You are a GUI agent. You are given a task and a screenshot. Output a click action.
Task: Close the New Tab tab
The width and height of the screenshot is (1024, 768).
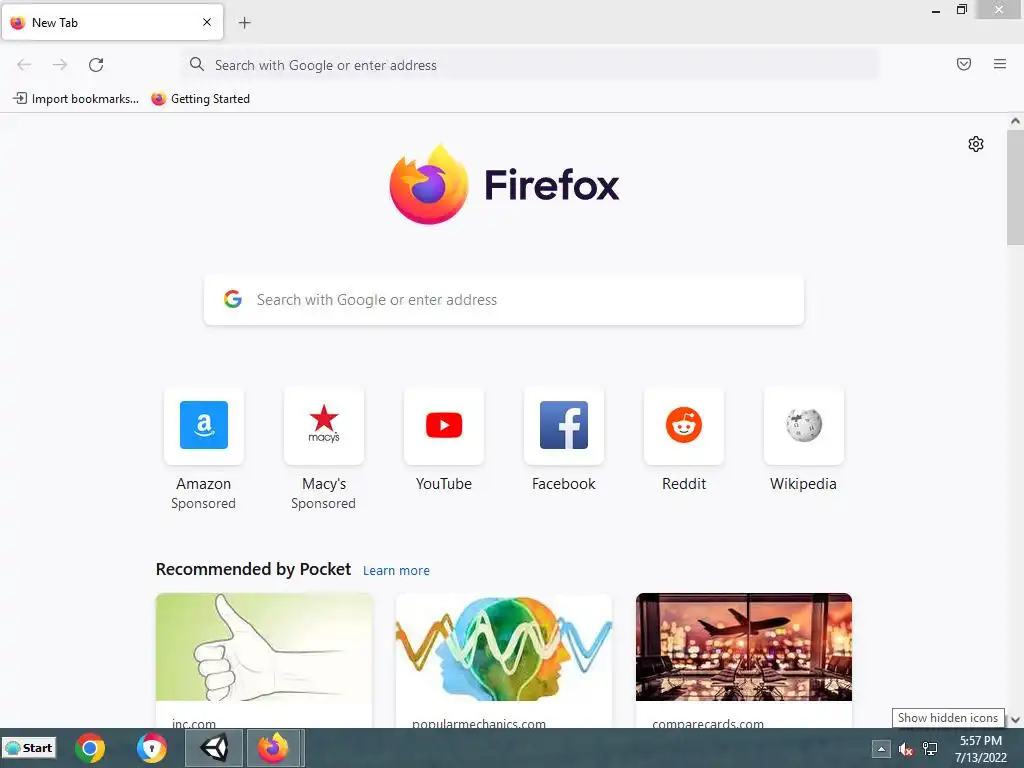pyautogui.click(x=206, y=22)
